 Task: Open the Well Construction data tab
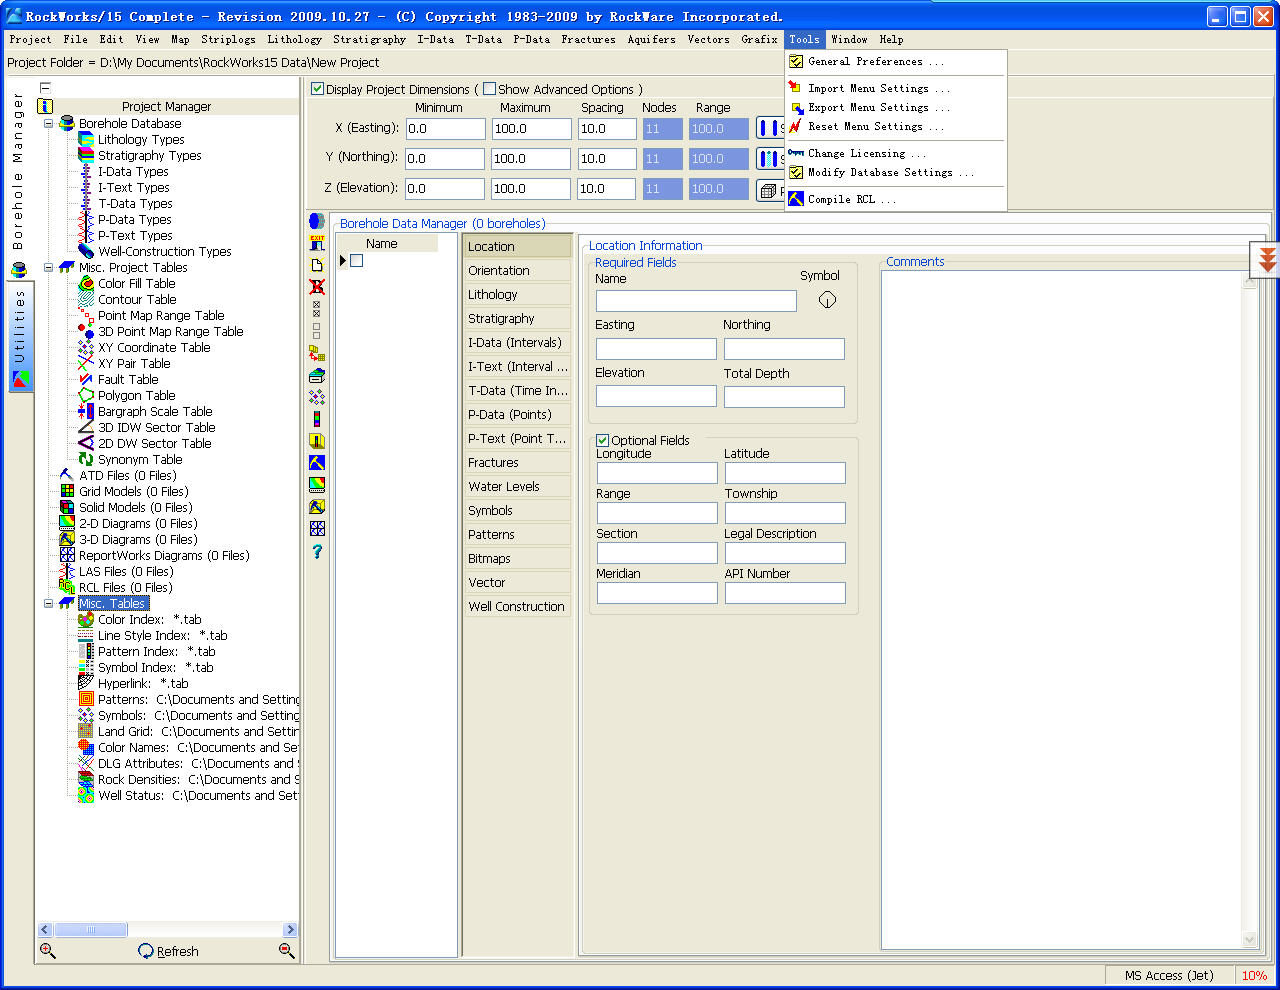(518, 606)
